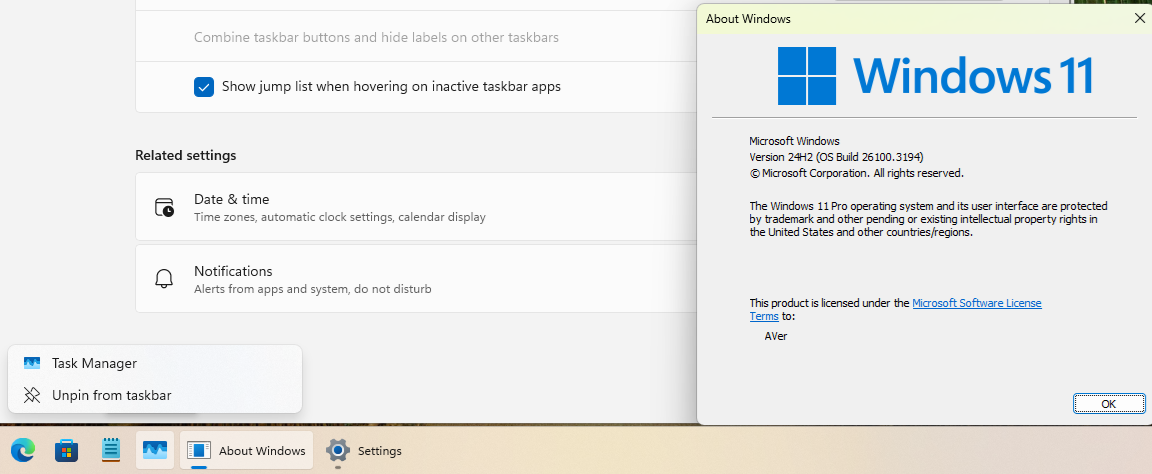The width and height of the screenshot is (1152, 474).
Task: Click the Date & time clock calendar icon
Action: pyautogui.click(x=165, y=207)
